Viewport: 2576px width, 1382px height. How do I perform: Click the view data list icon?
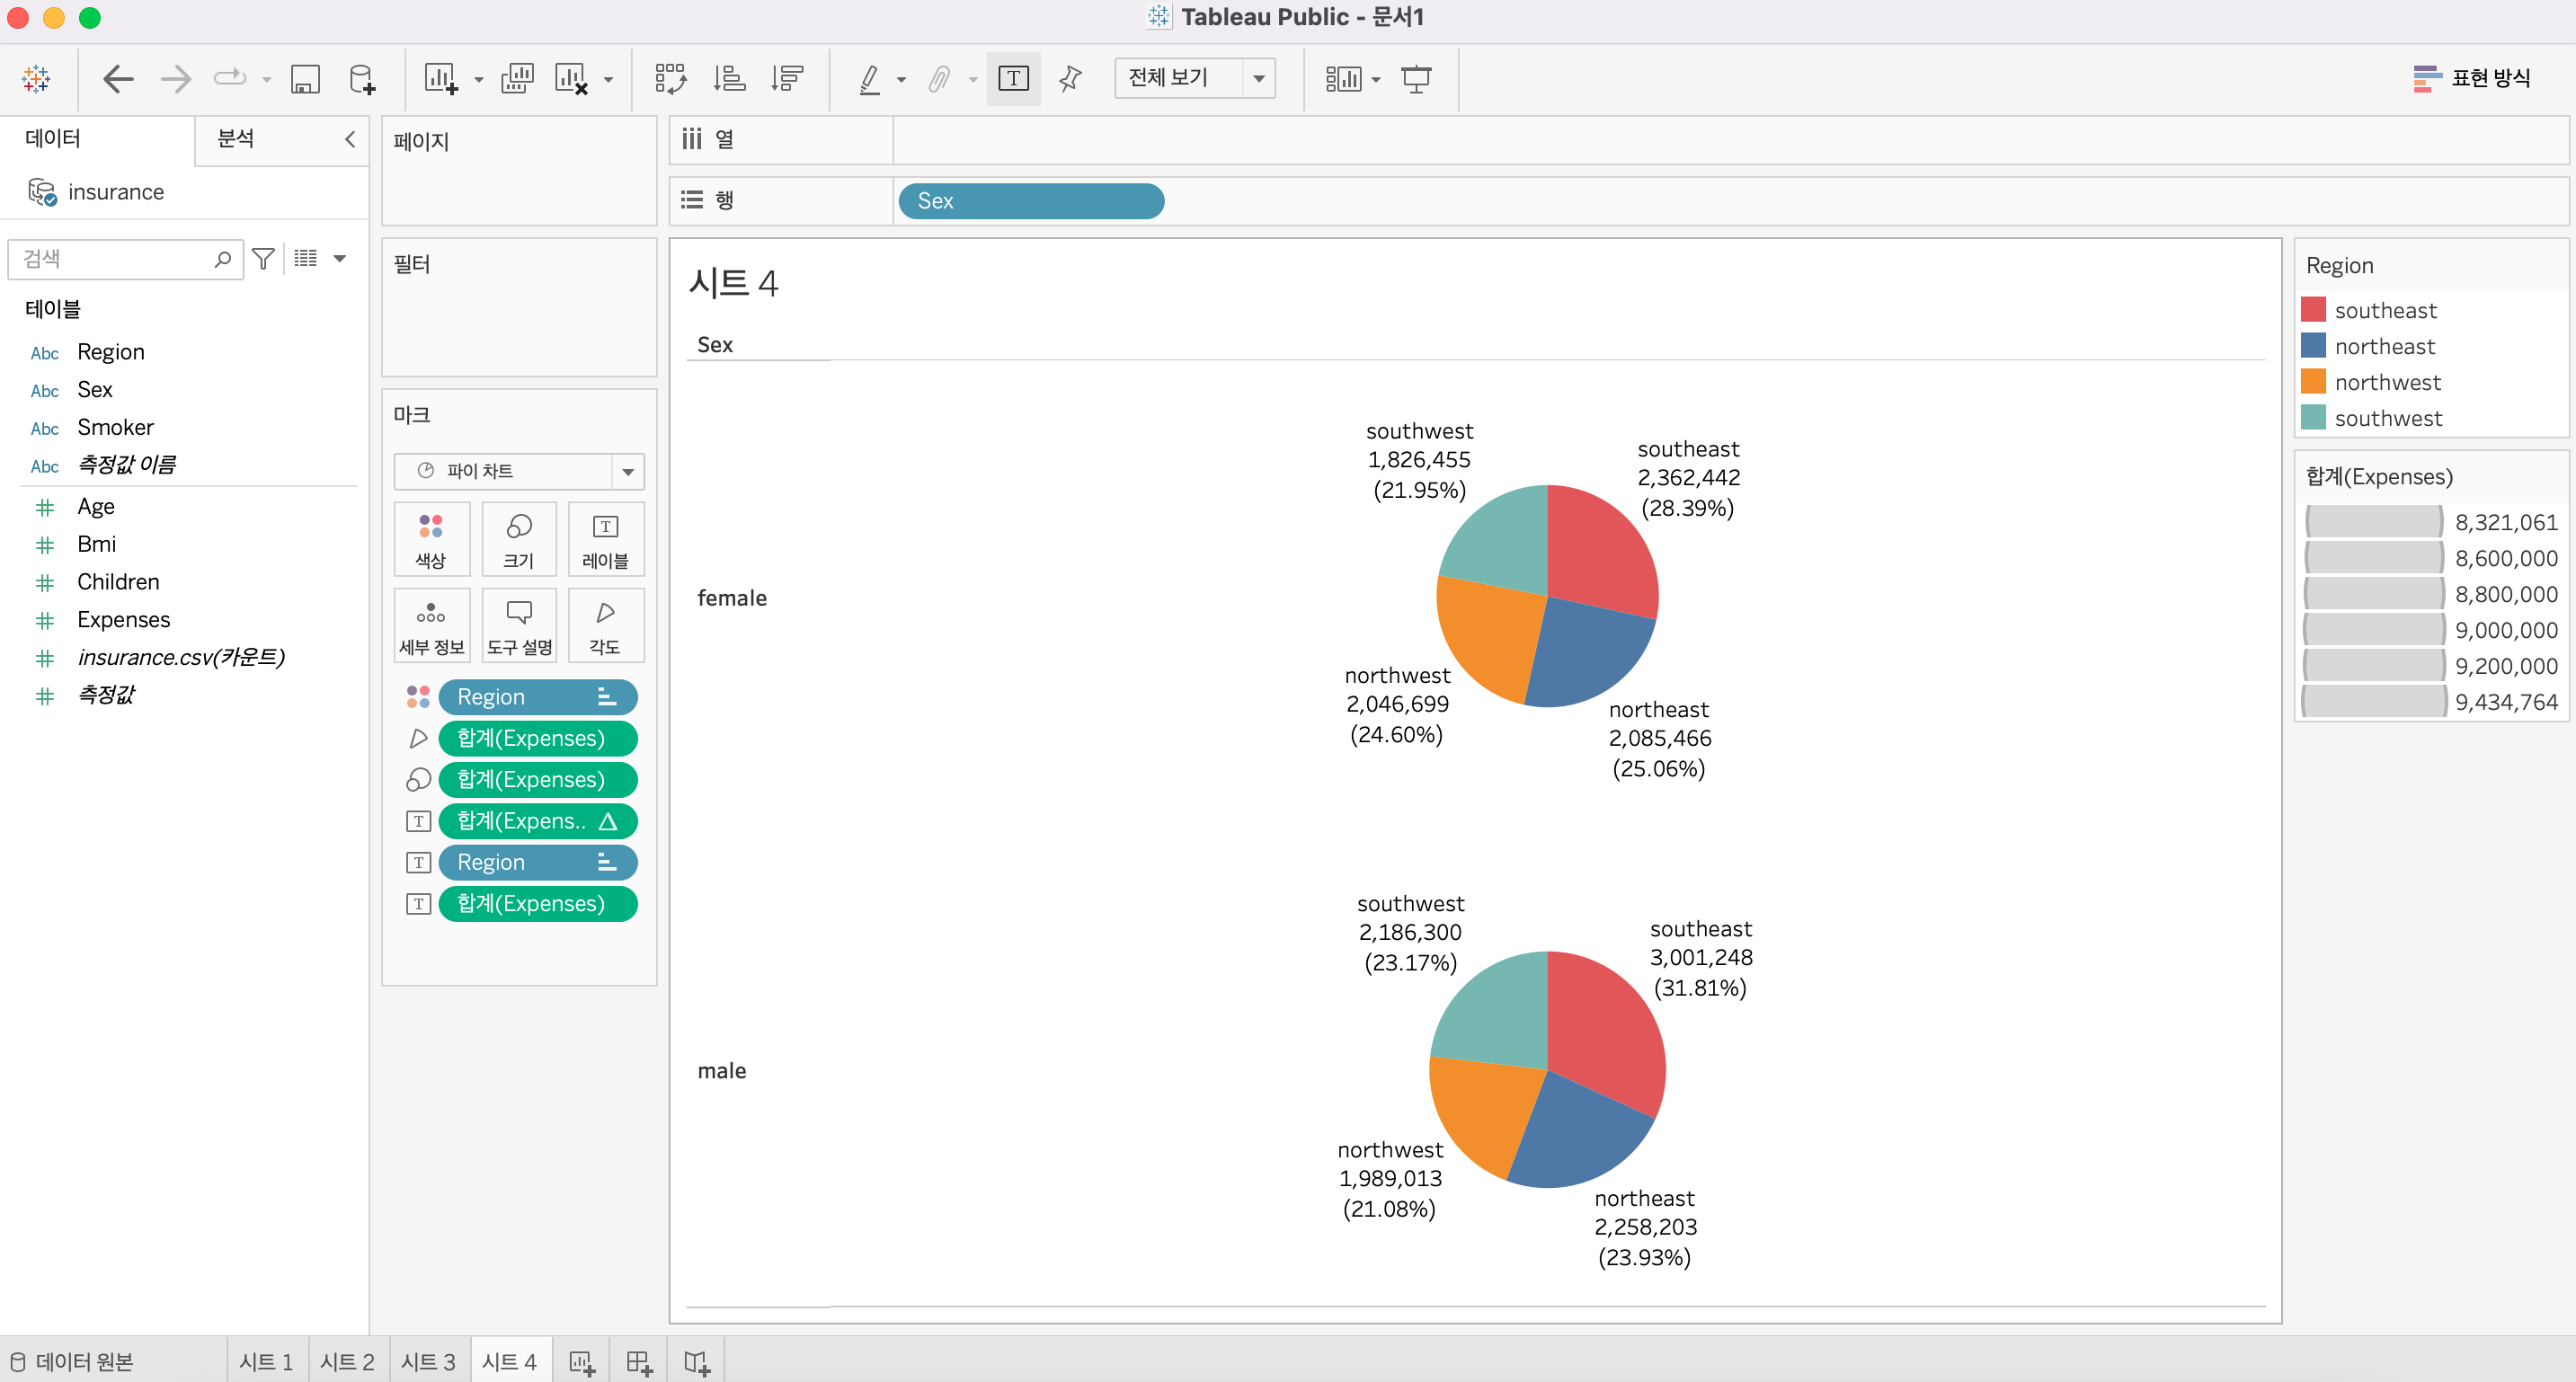point(305,259)
